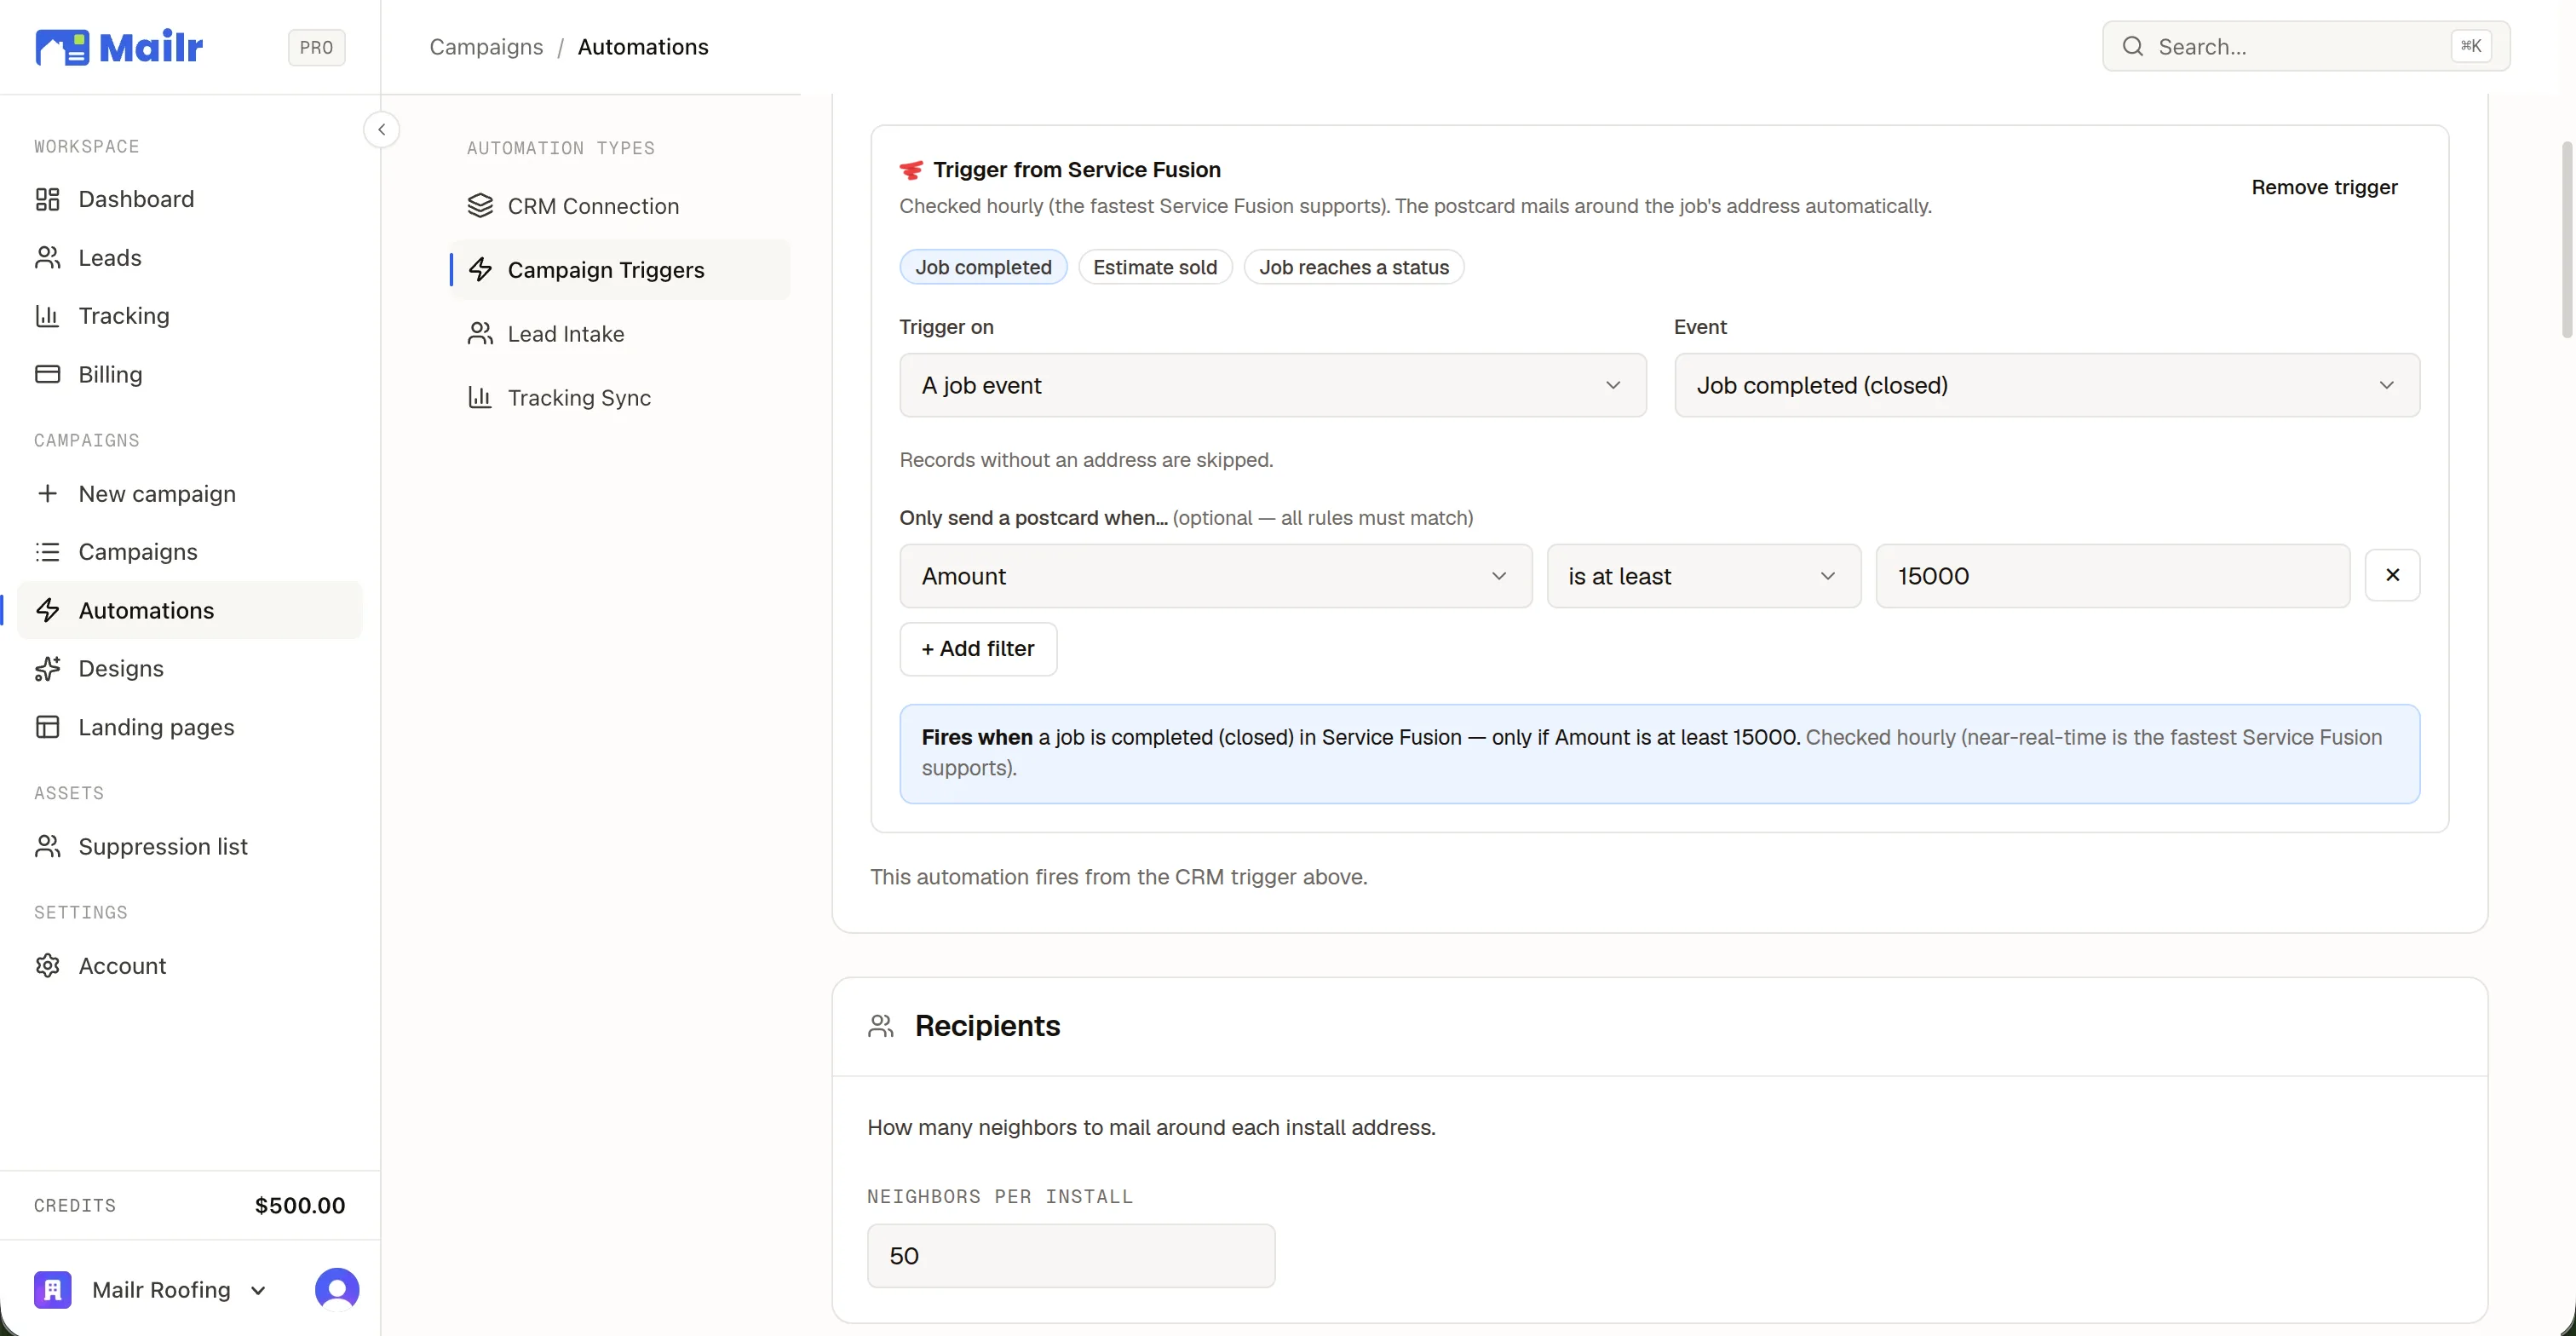Image resolution: width=2576 pixels, height=1336 pixels.
Task: Open the user profile avatar
Action: [x=337, y=1290]
